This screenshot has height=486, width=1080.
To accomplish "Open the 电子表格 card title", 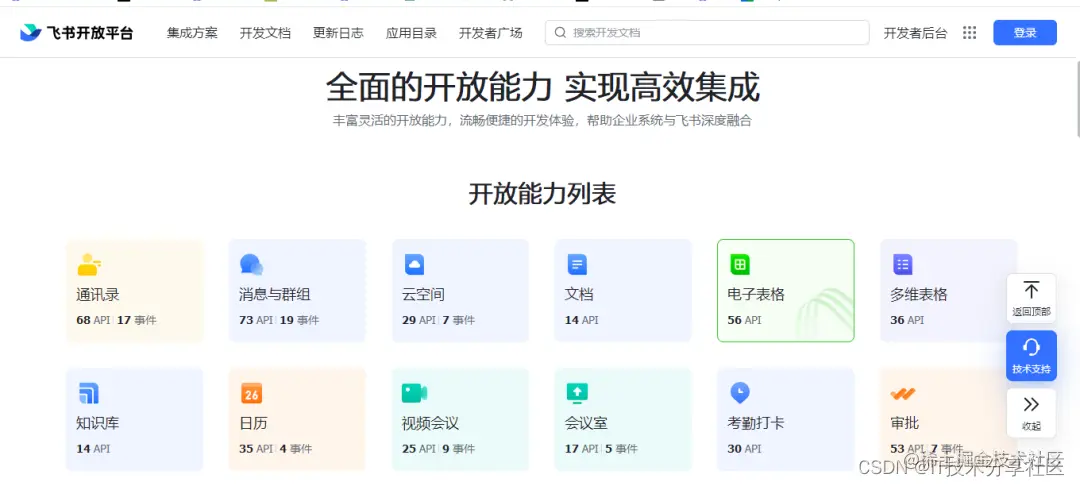I will pyautogui.click(x=756, y=295).
